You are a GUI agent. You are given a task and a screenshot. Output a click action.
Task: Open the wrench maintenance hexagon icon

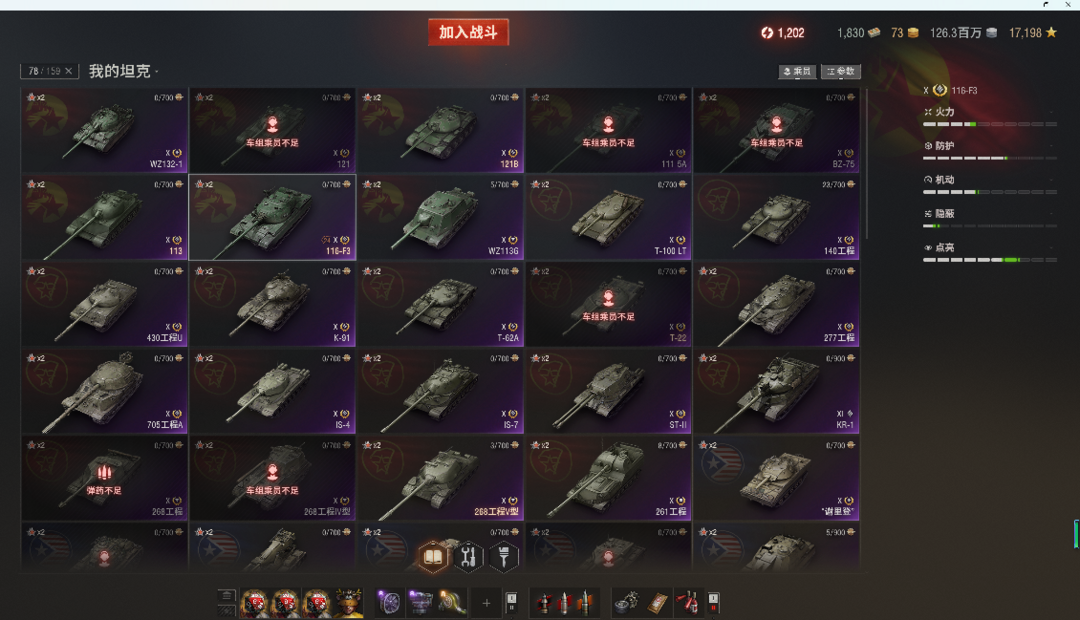[x=468, y=557]
